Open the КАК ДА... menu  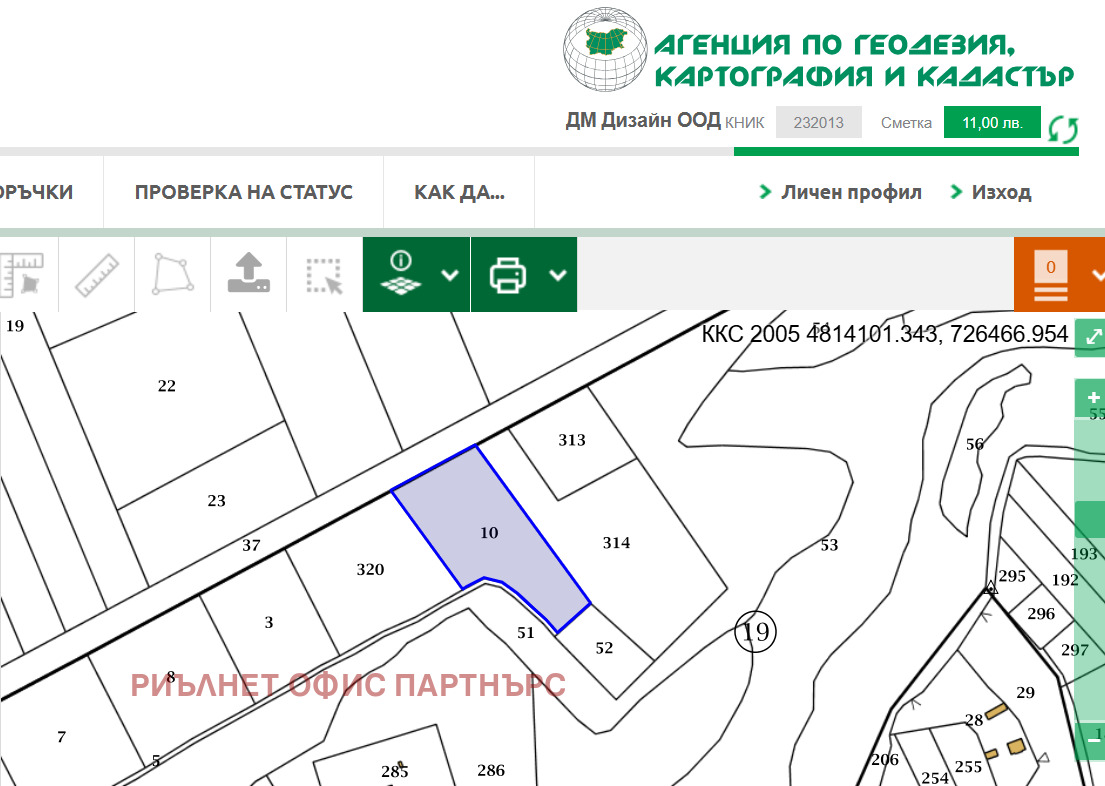(459, 191)
